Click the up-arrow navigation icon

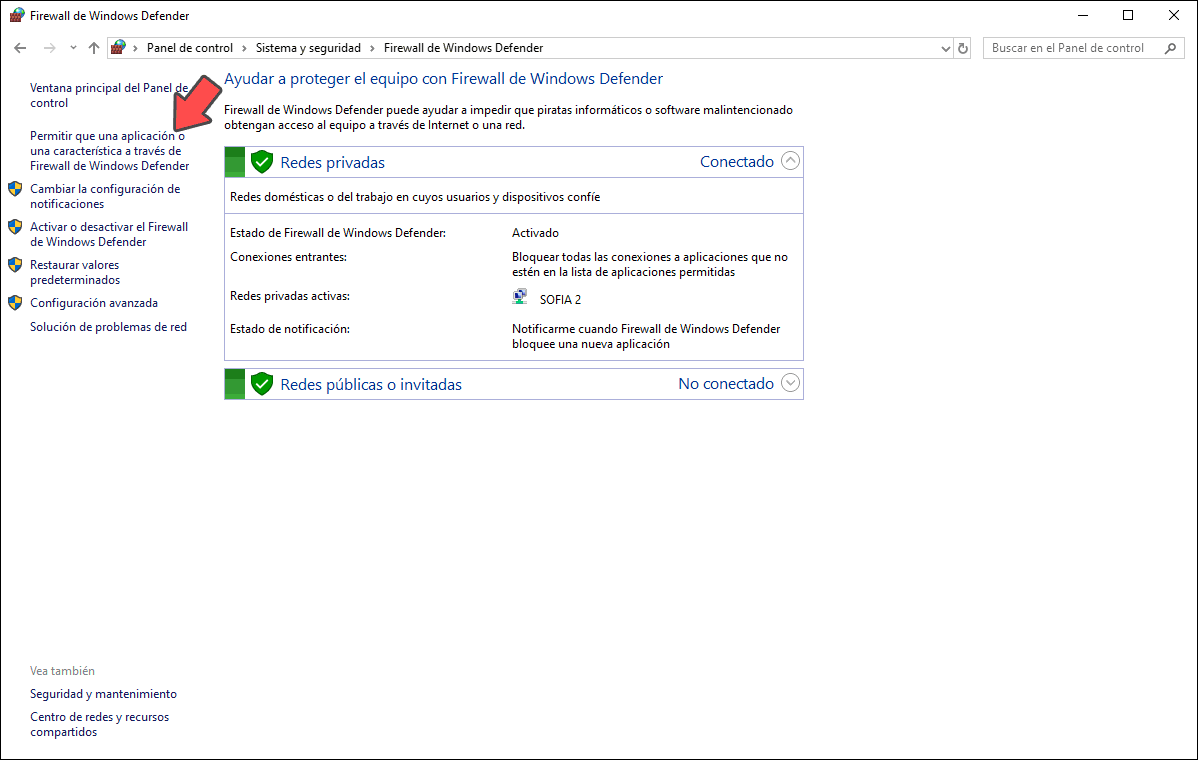coord(93,47)
